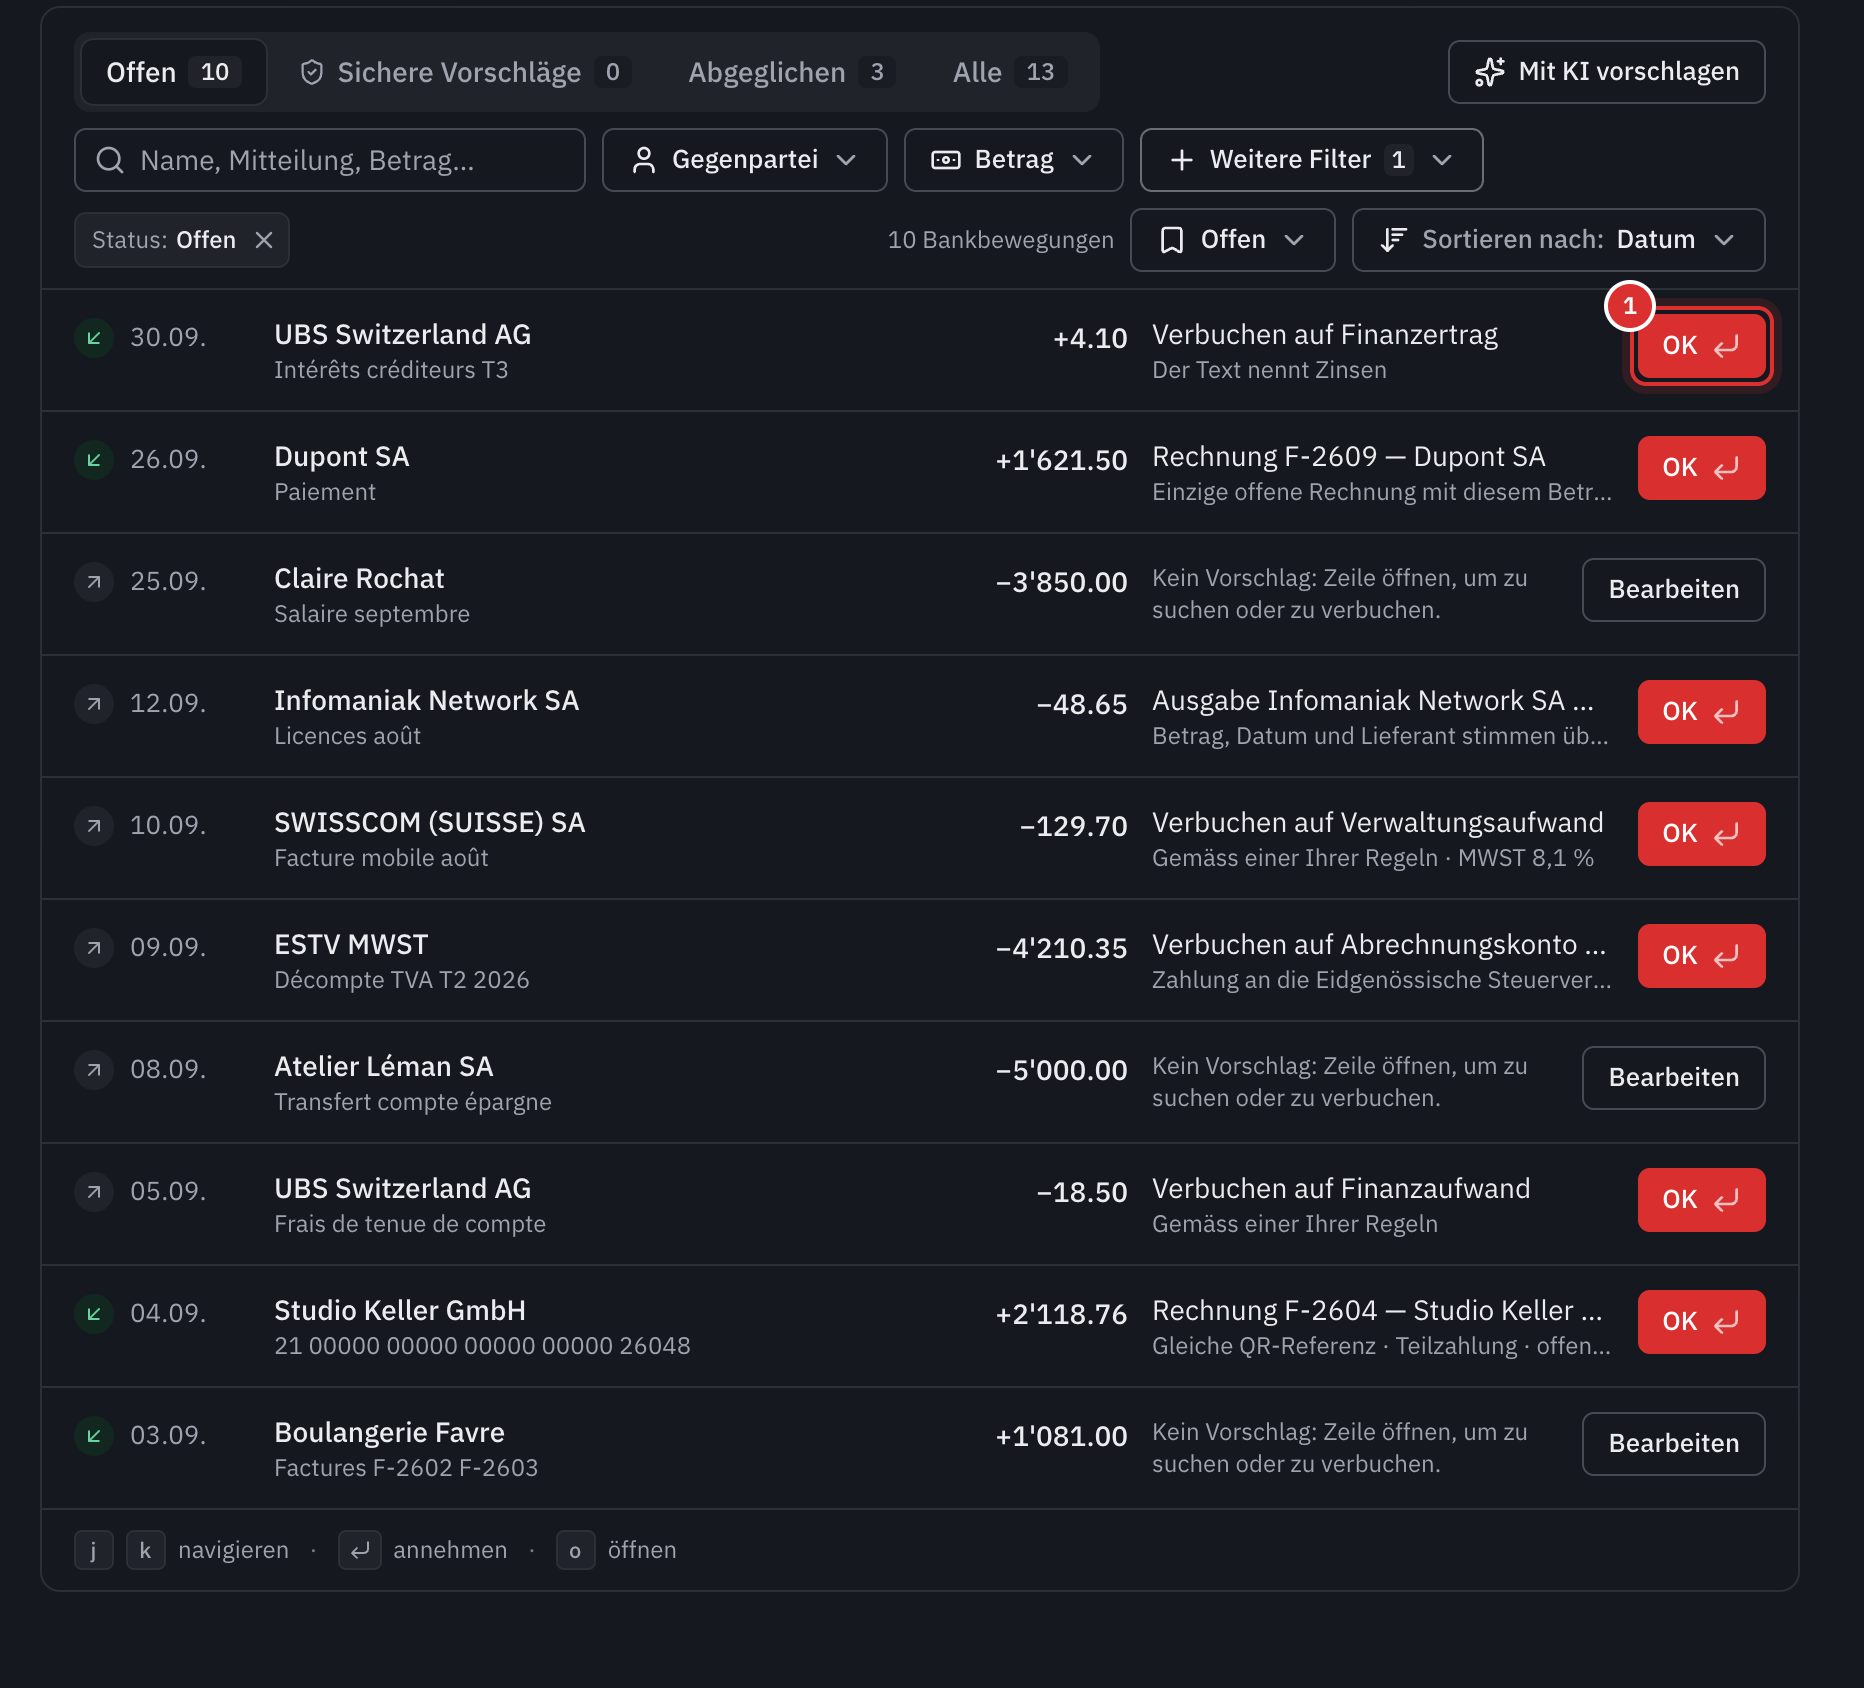Click the sparkle icon on Mit KI vorschlagen
The height and width of the screenshot is (1688, 1864).
1490,72
